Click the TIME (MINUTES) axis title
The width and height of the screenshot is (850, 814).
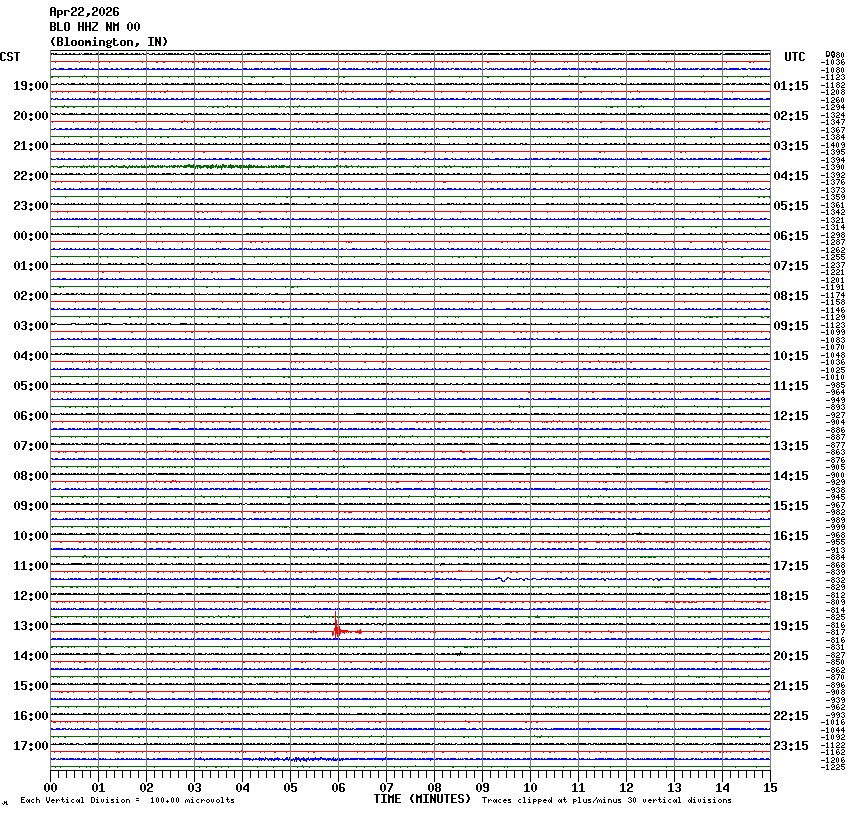[x=422, y=799]
